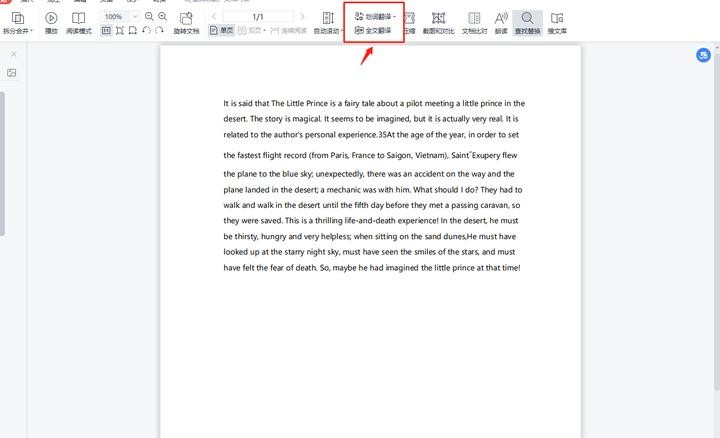Switch to 阅读模式 reading mode
The width and height of the screenshot is (720, 438).
(x=78, y=22)
